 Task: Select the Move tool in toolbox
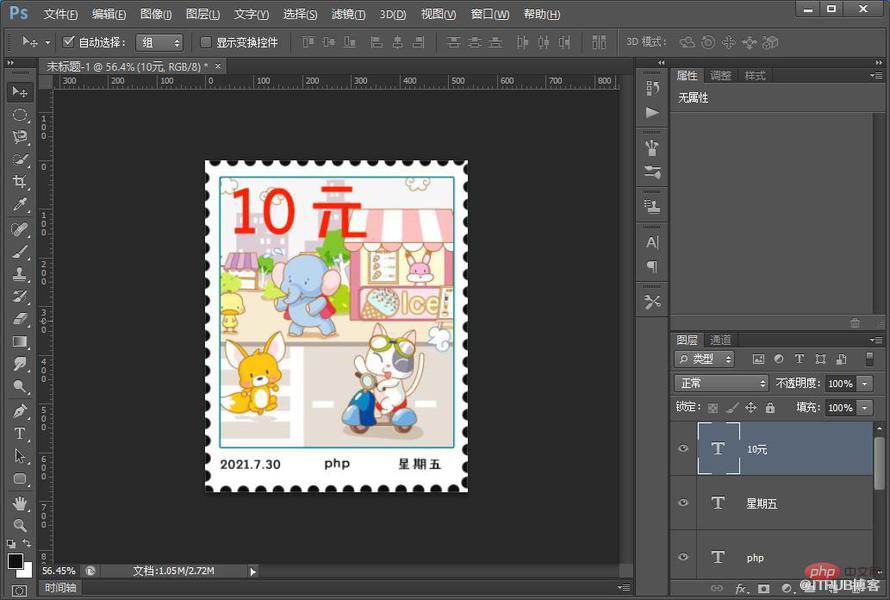pyautogui.click(x=20, y=92)
